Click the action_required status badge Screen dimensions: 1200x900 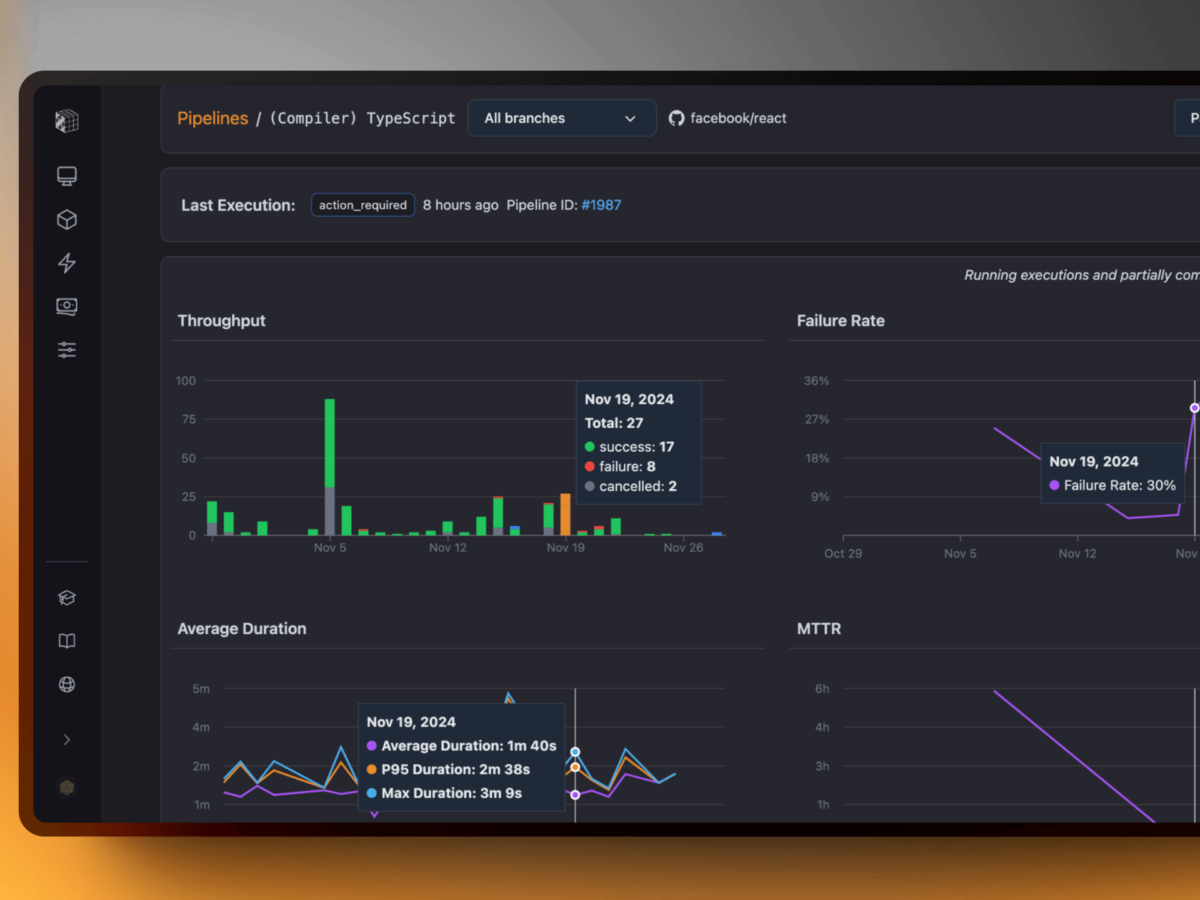coord(363,205)
